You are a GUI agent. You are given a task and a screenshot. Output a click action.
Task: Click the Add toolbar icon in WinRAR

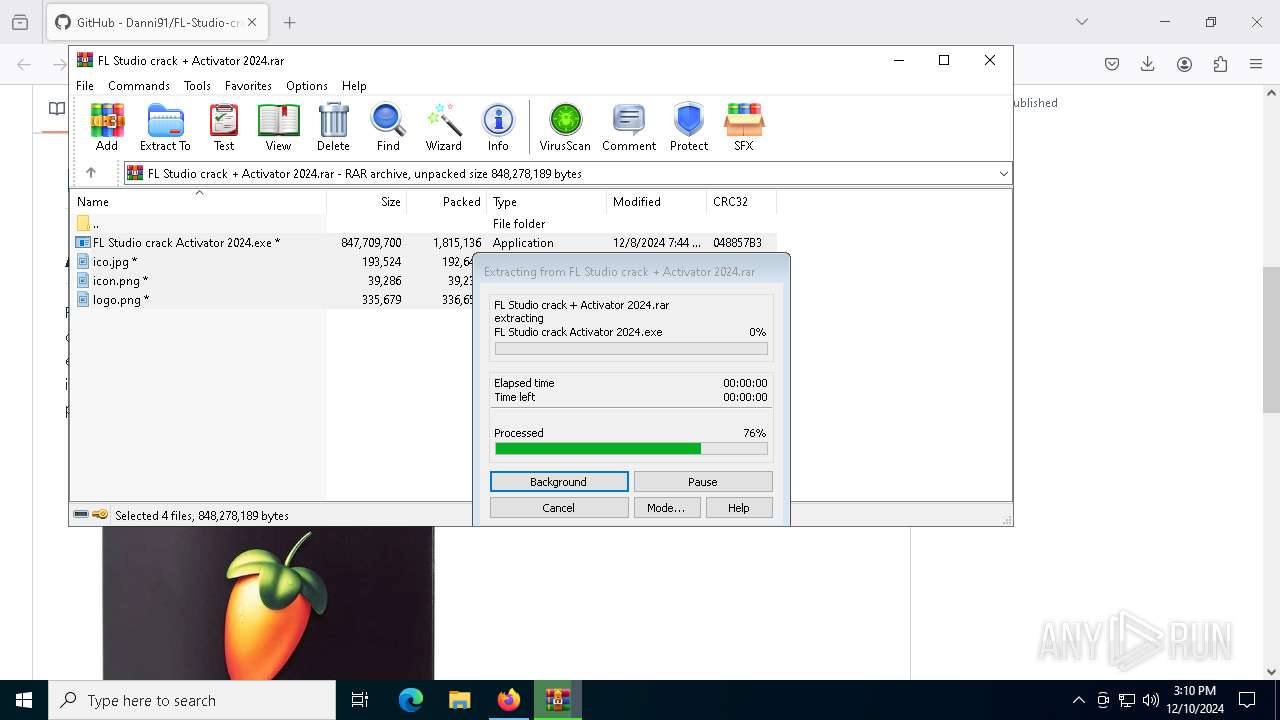click(x=107, y=127)
